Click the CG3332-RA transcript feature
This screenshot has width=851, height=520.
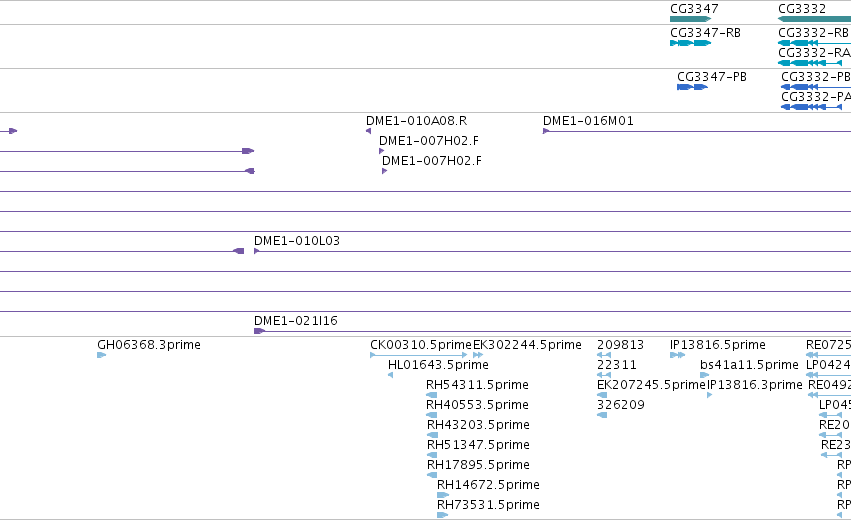(810, 63)
